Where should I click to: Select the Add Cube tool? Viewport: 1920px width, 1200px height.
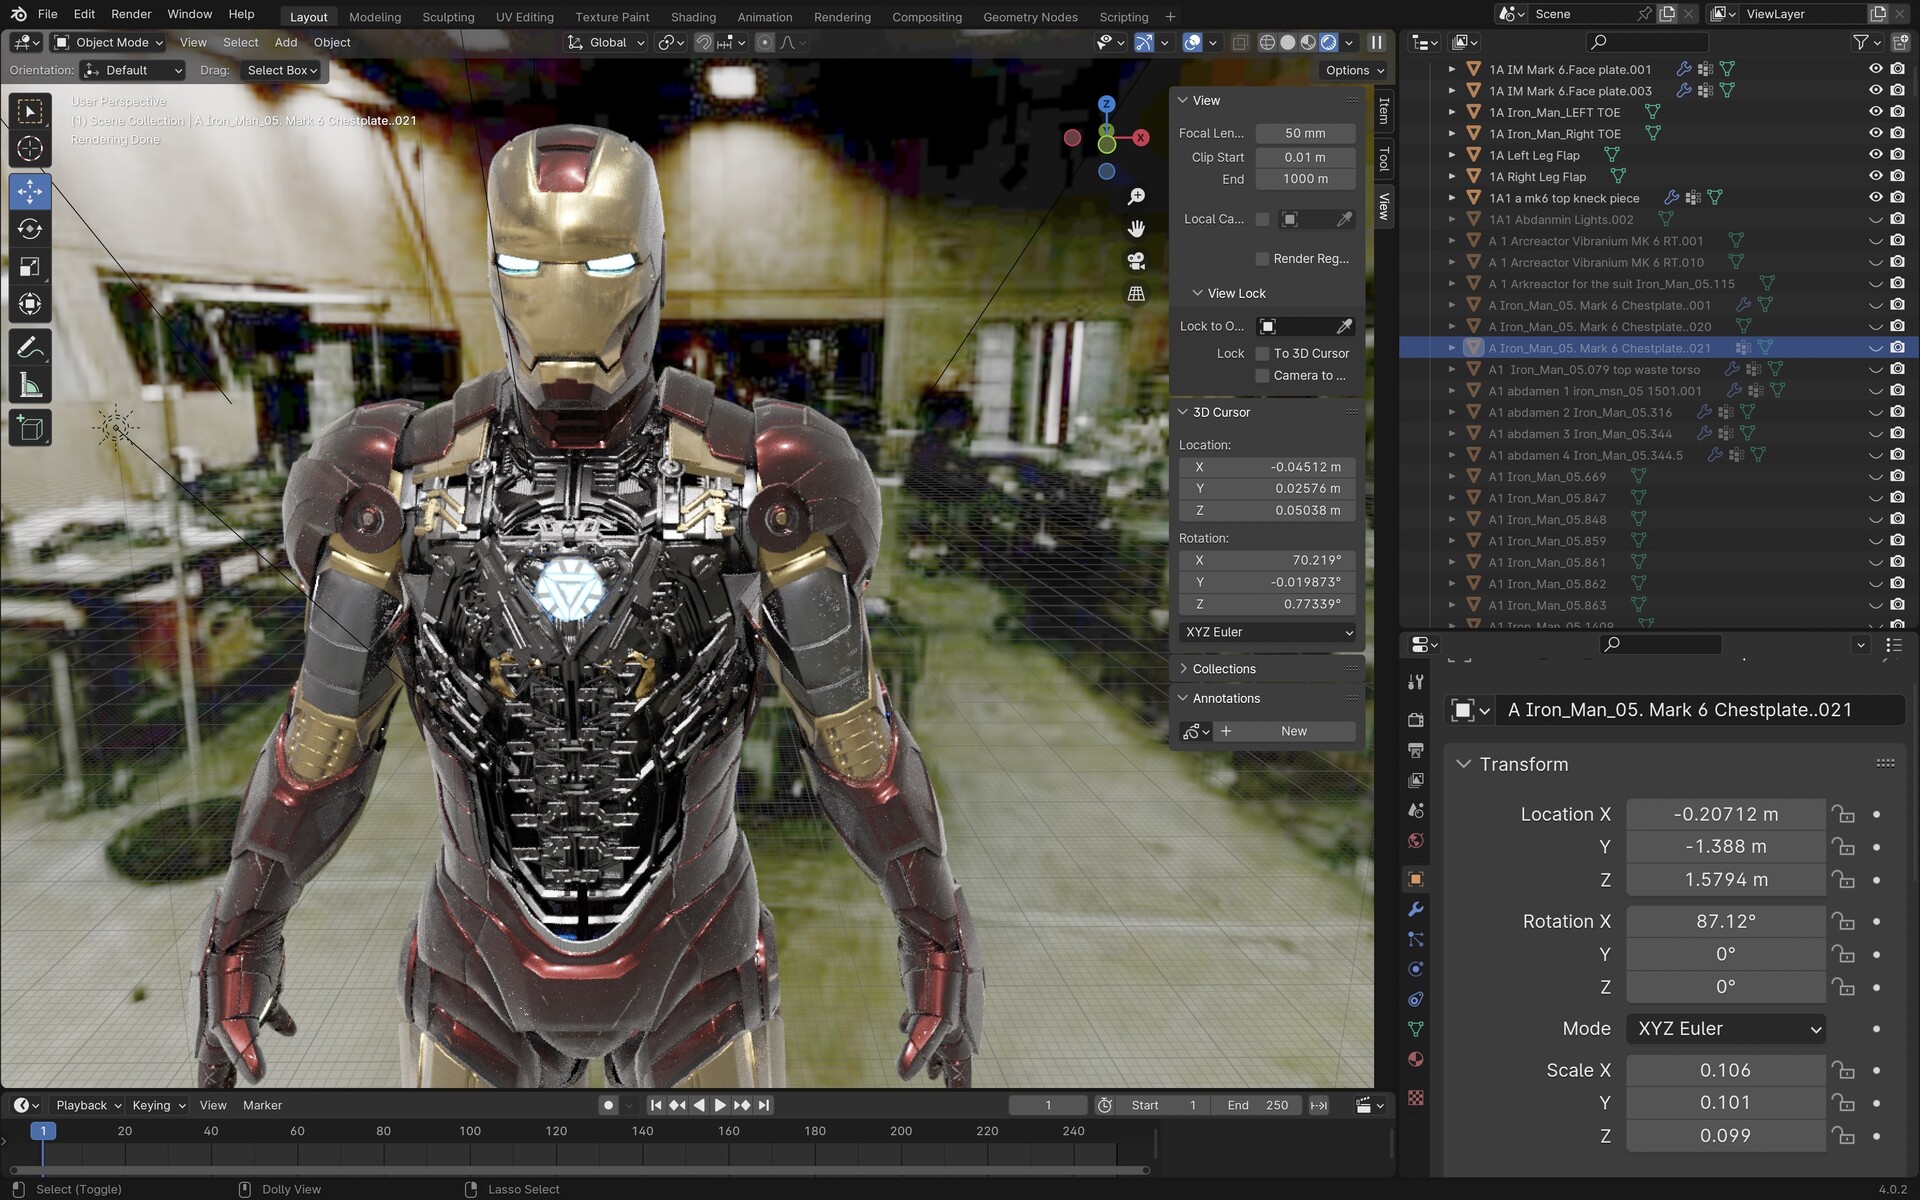[x=30, y=429]
